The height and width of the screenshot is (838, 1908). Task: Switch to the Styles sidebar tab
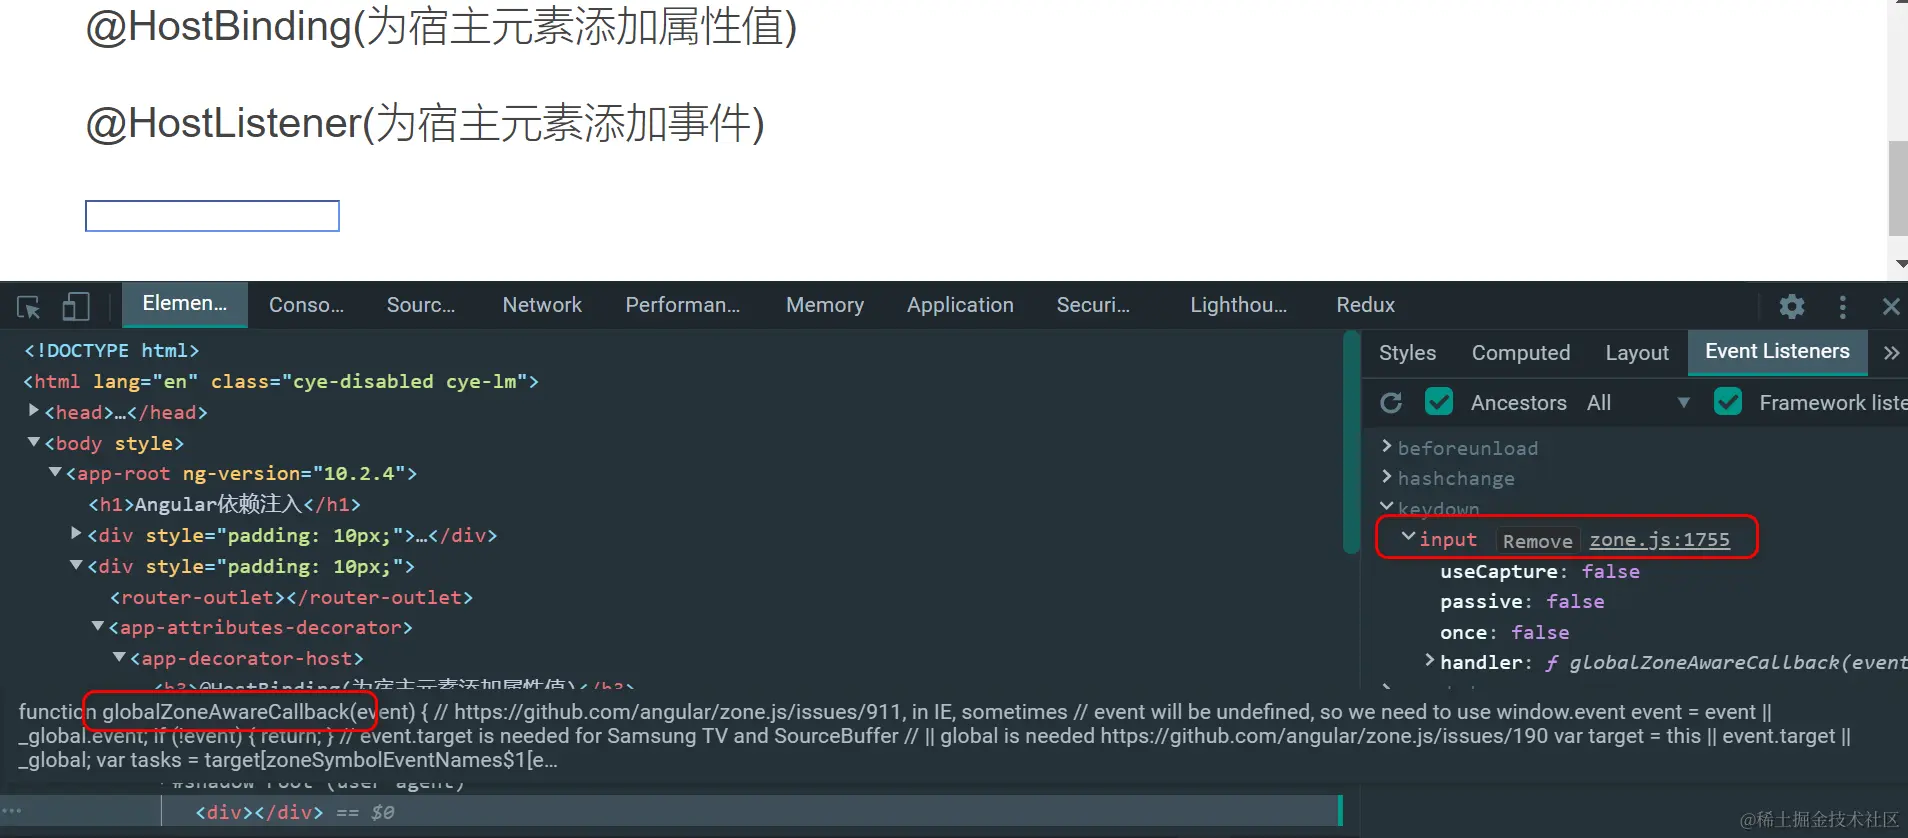1407,353
